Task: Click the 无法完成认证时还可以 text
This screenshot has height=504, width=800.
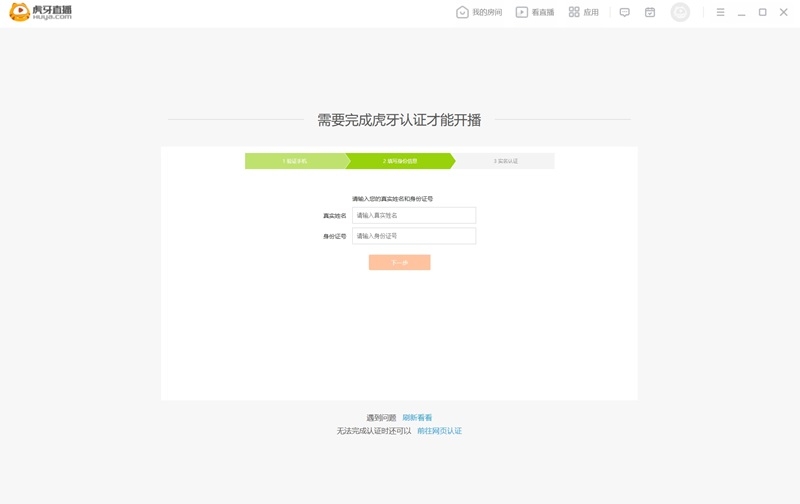Action: click(374, 431)
